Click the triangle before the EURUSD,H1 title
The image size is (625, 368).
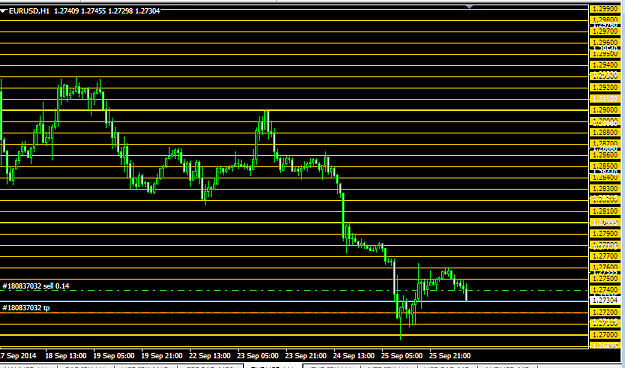pos(4,11)
